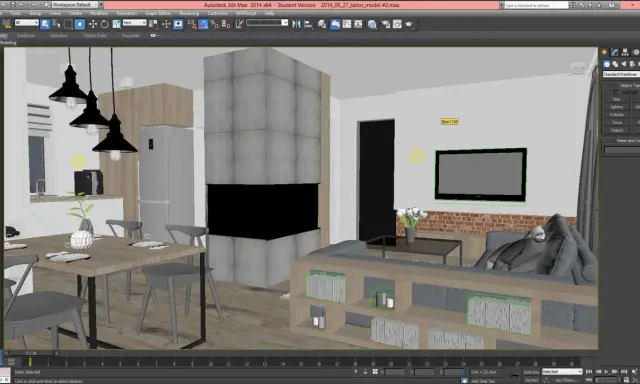The width and height of the screenshot is (640, 384).
Task: Open the Curve Editor
Action: (x=347, y=24)
